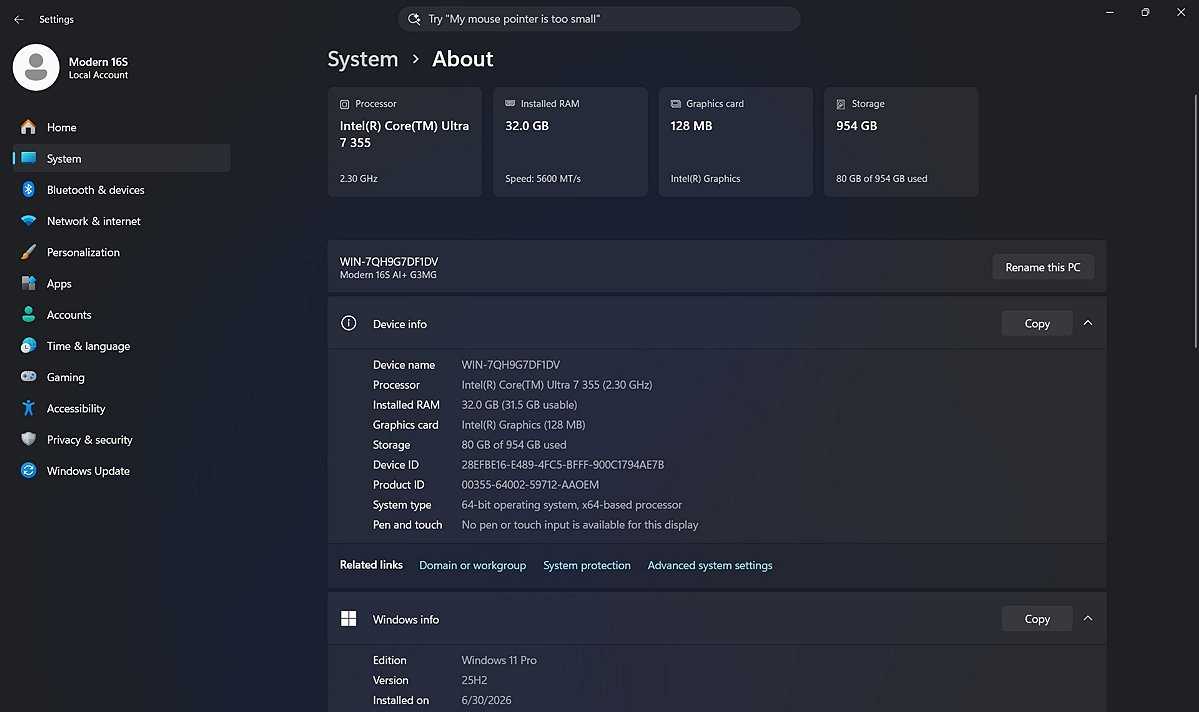Collapse the Device info section

[1087, 323]
